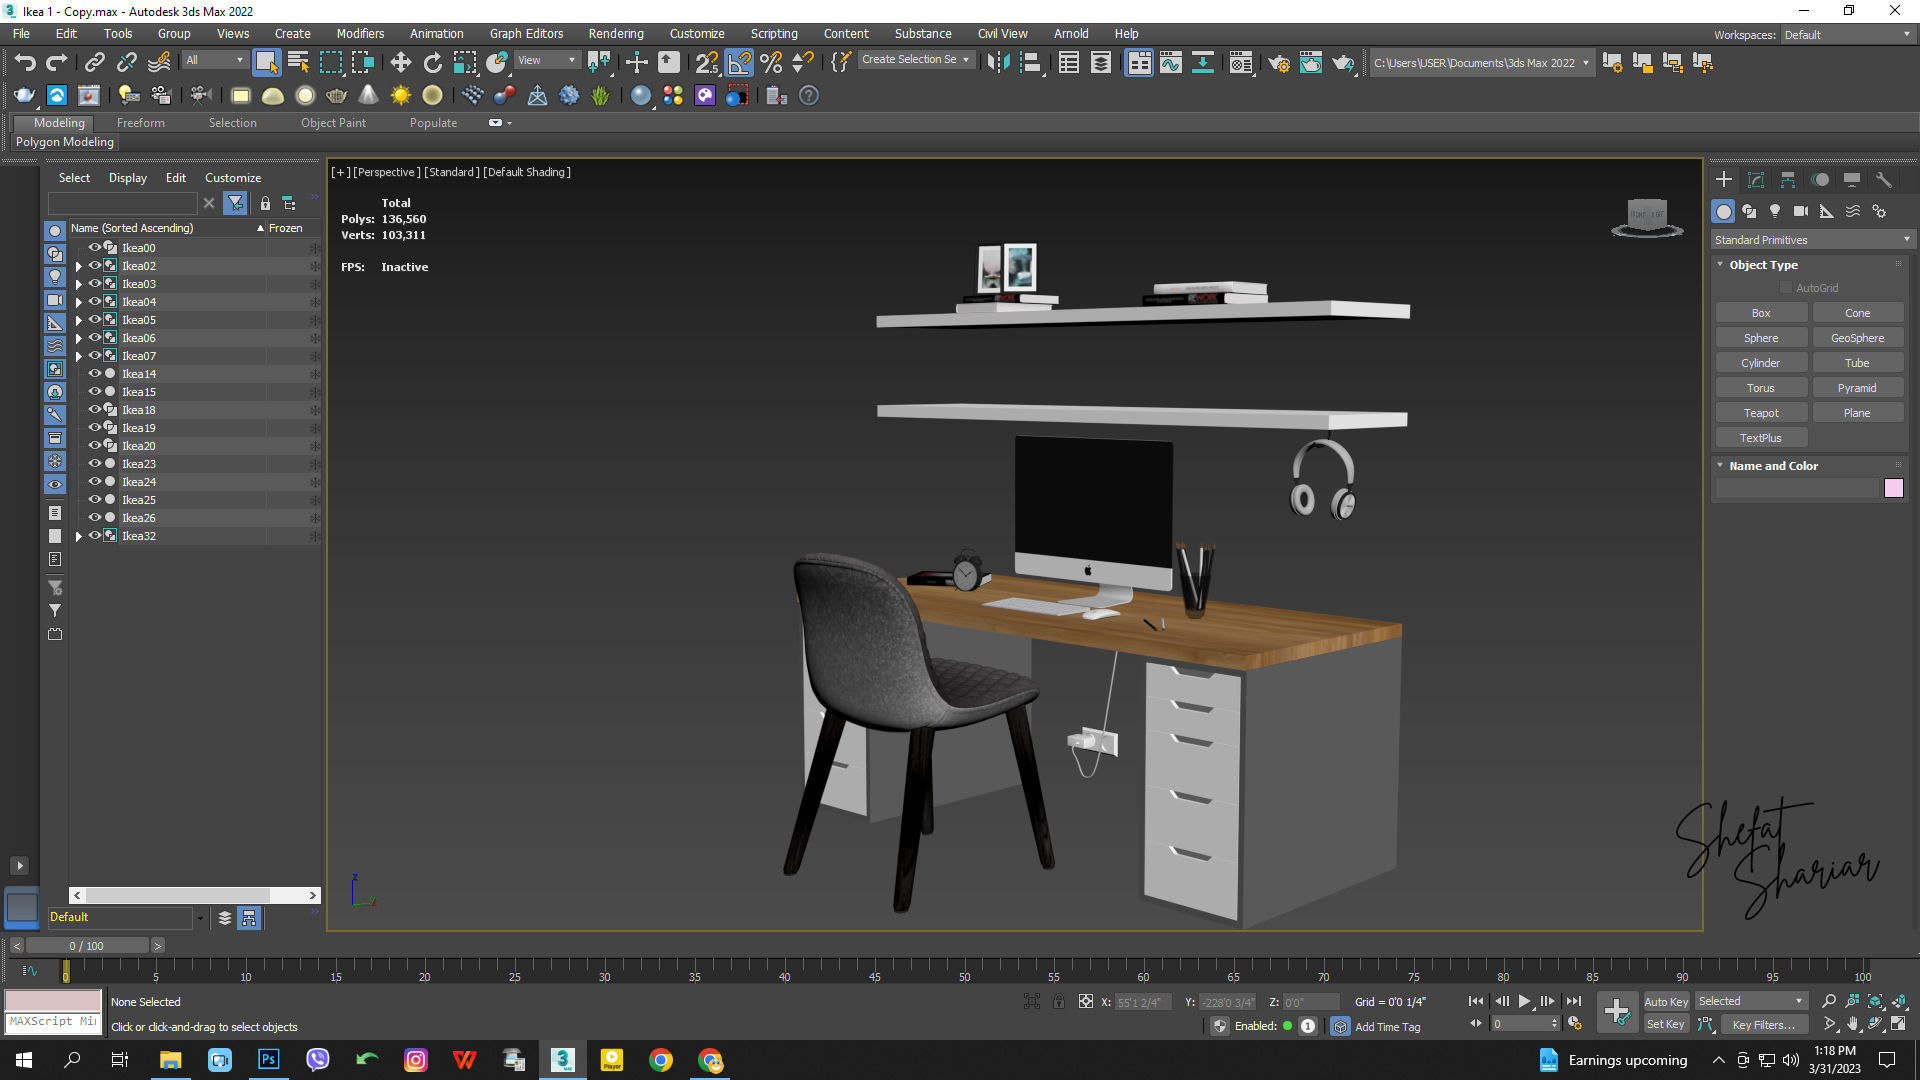Expand the Ikea02 tree node
Image resolution: width=1920 pixels, height=1080 pixels.
(79, 267)
